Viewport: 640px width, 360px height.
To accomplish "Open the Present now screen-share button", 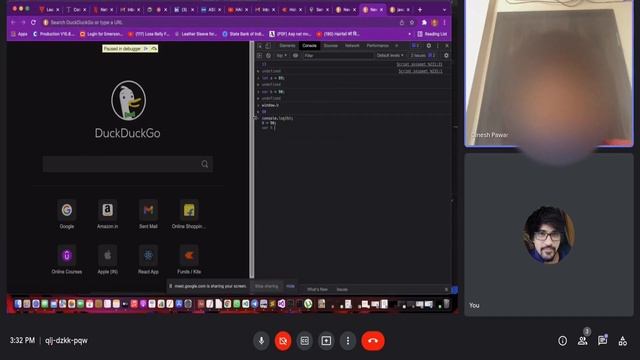I will tap(326, 340).
